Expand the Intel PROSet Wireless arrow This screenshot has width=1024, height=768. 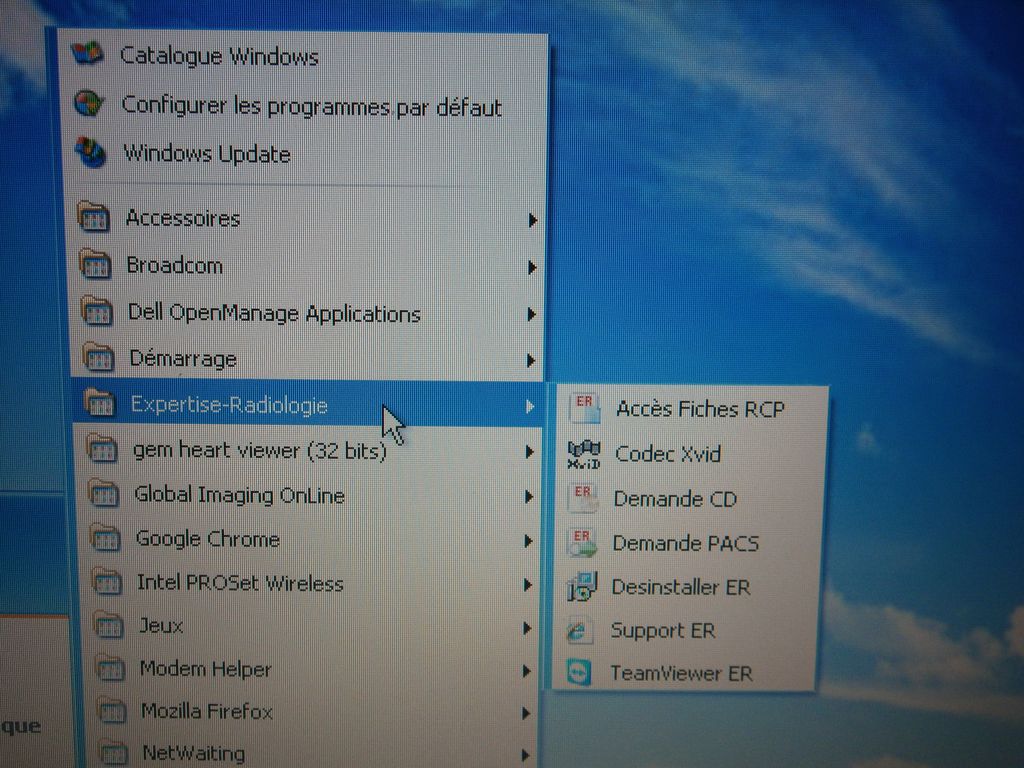[528, 585]
